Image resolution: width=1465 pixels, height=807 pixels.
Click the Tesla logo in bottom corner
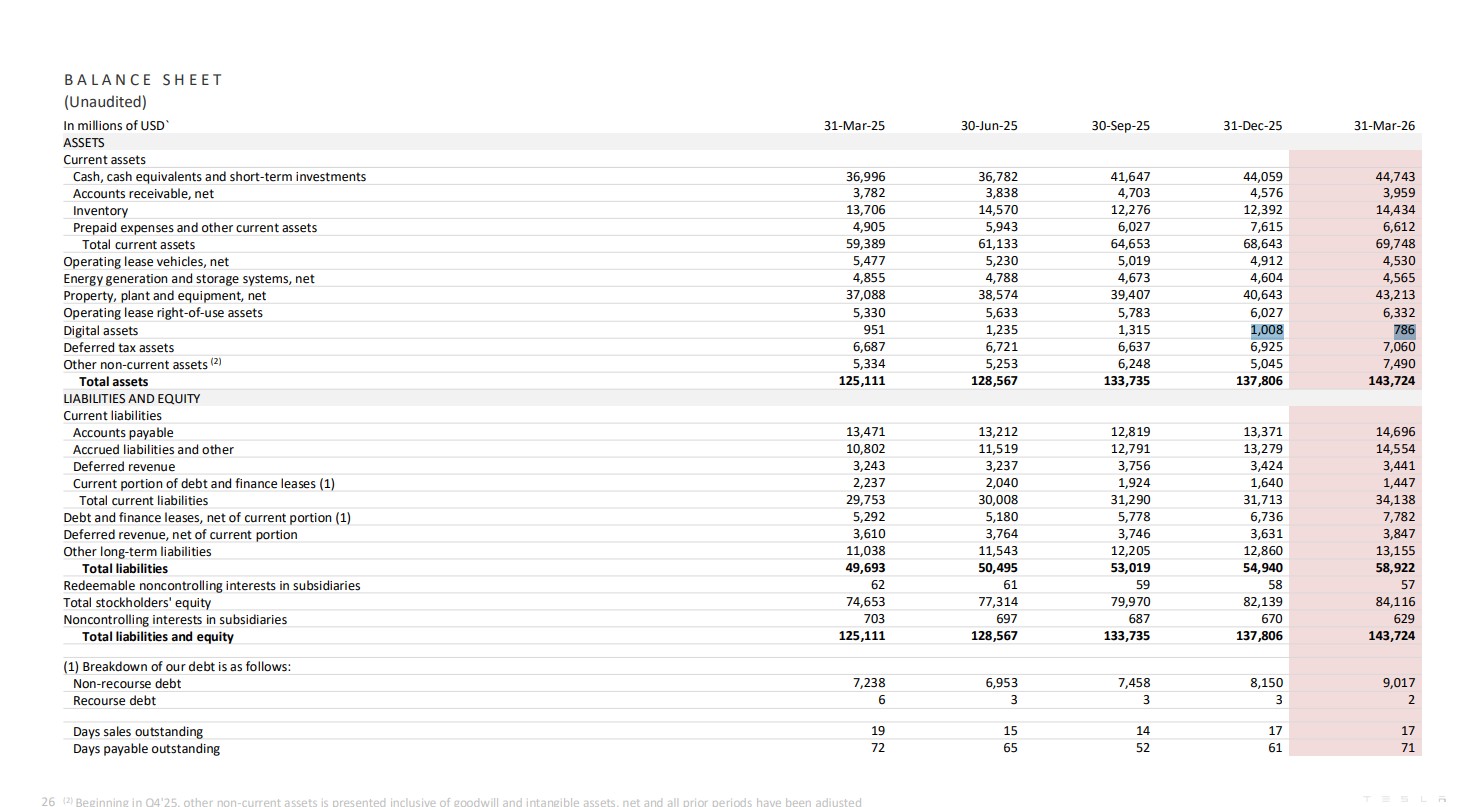pos(1404,798)
